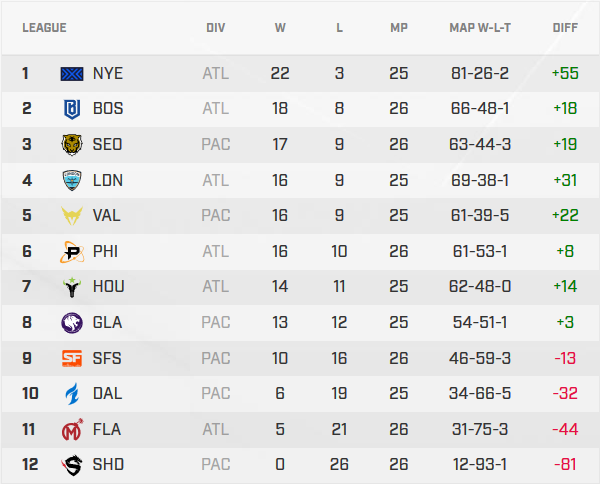Click the MAP W-L-T column header

tap(479, 28)
